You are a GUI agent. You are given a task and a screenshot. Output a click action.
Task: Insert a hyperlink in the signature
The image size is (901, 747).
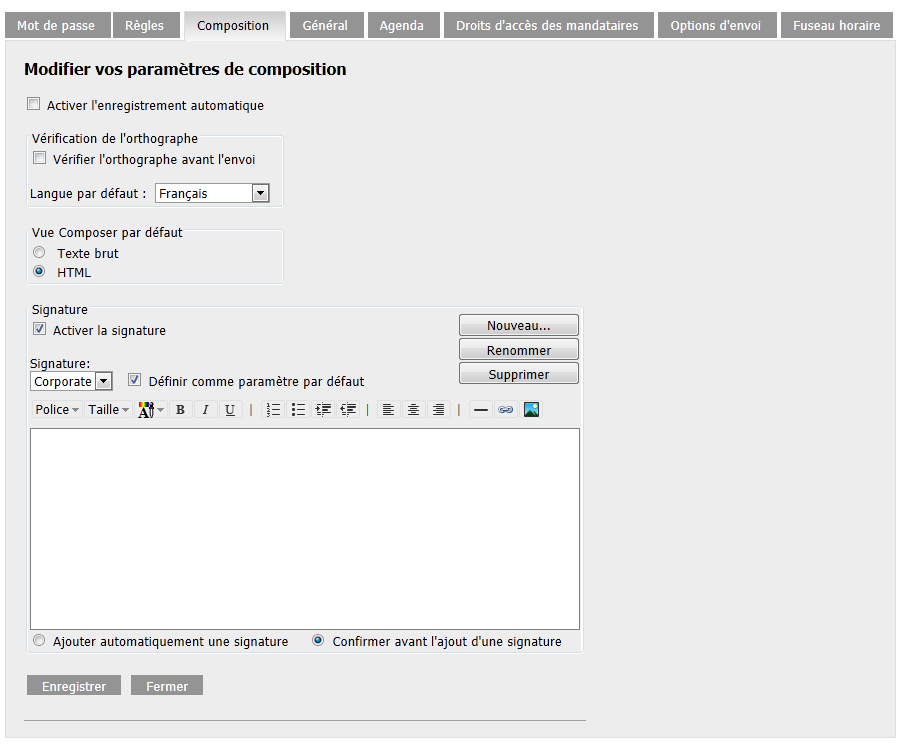[506, 409]
